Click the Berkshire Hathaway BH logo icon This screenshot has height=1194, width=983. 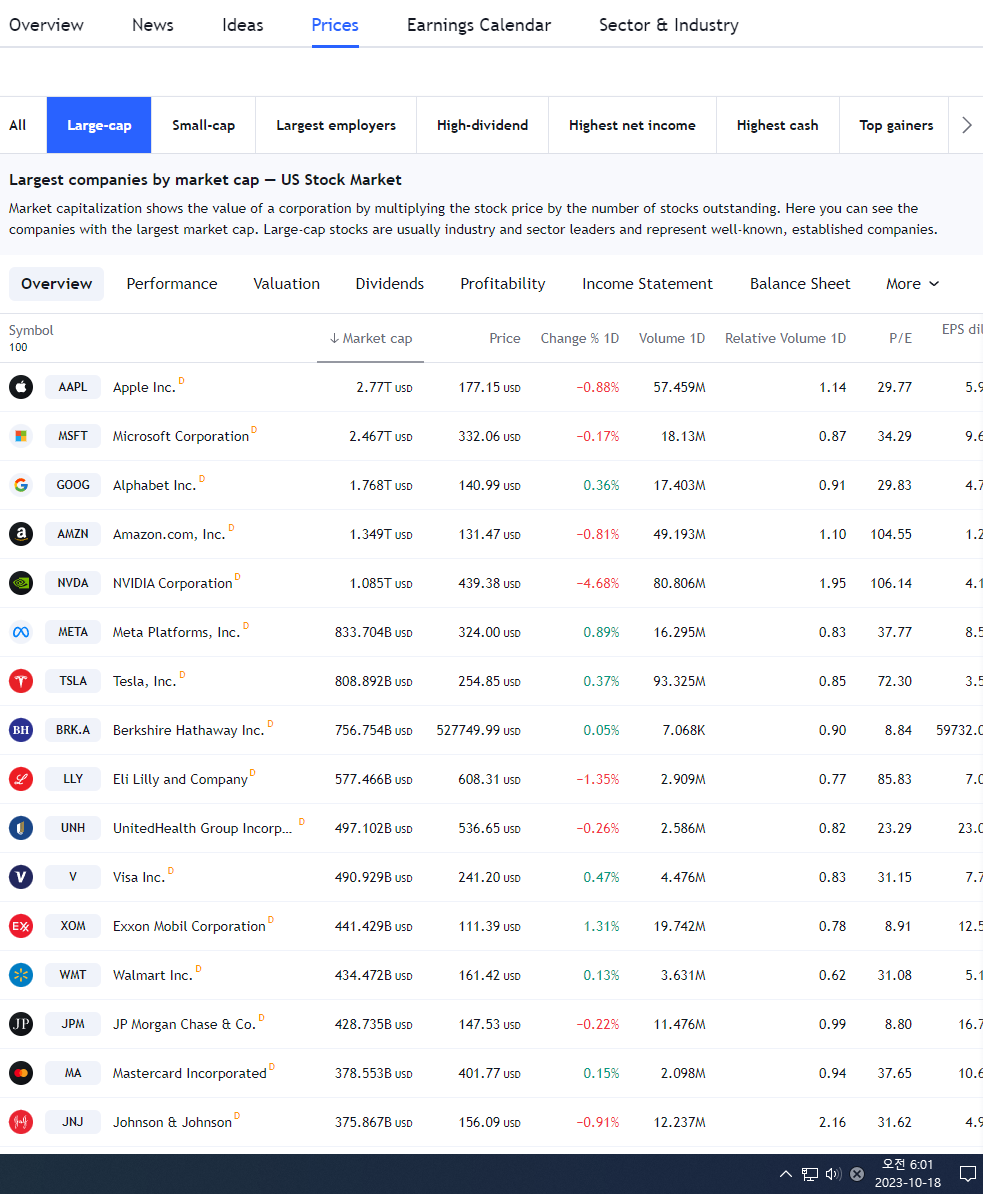click(x=21, y=729)
